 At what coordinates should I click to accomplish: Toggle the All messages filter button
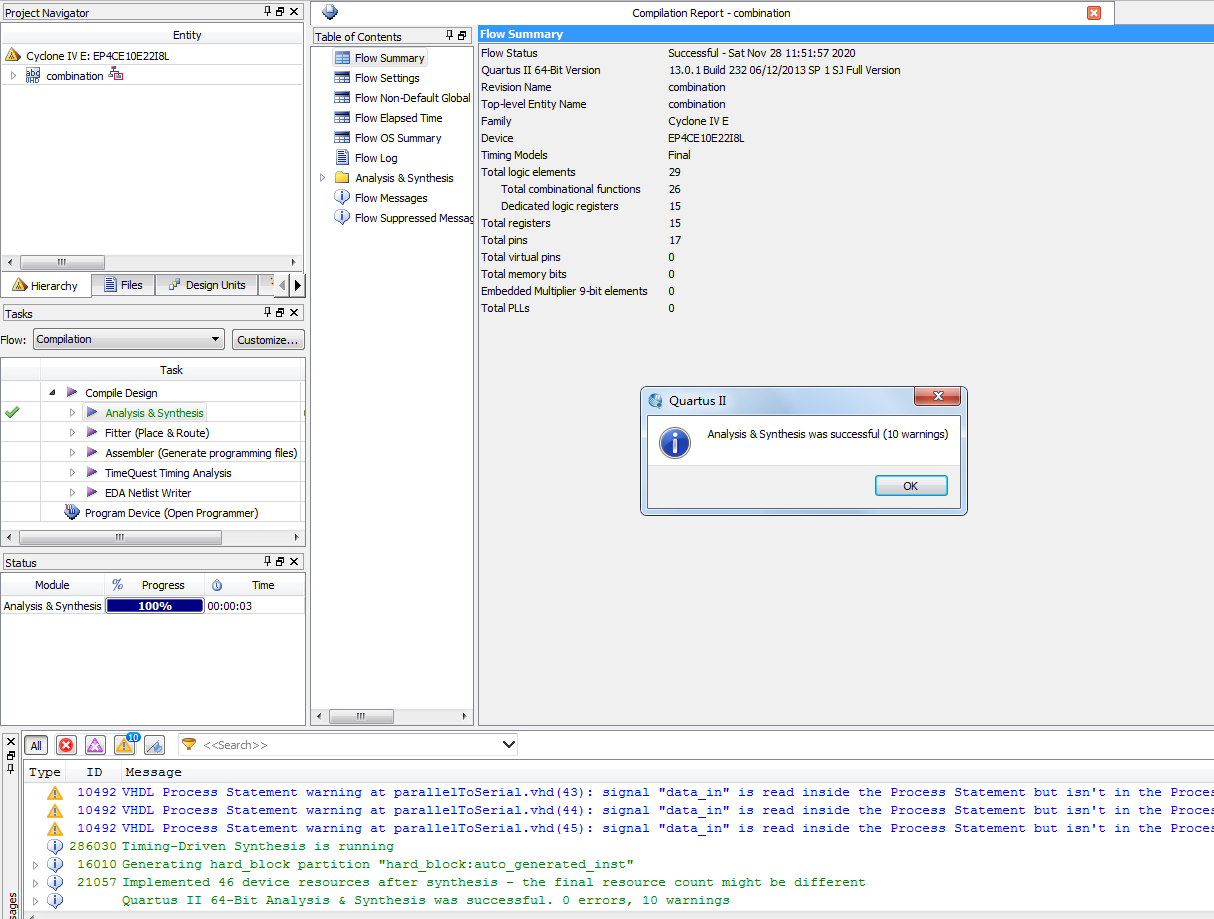click(x=36, y=745)
